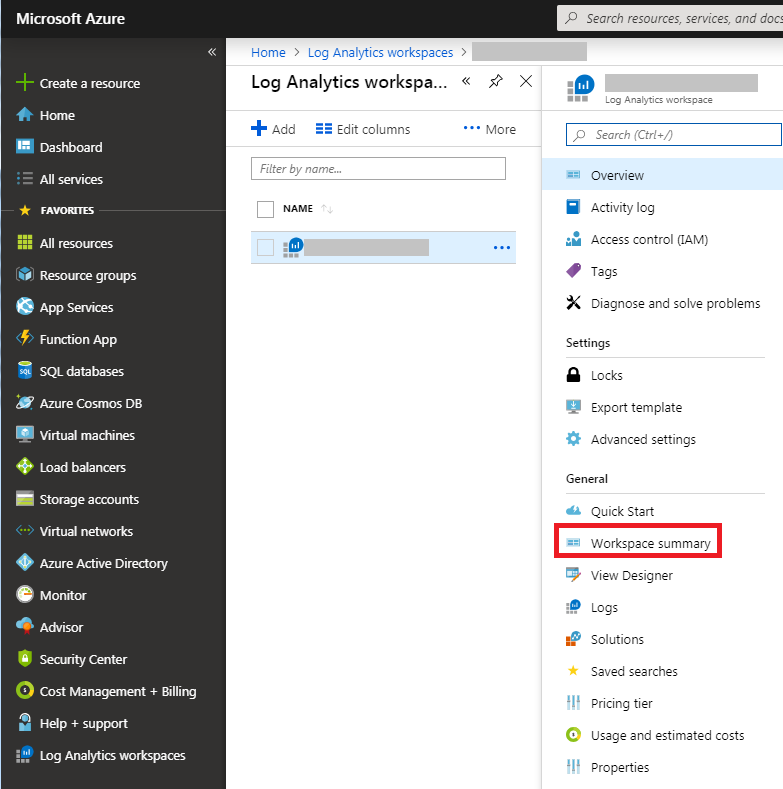
Task: Sort the list by the NAME column arrows
Action: tap(327, 209)
